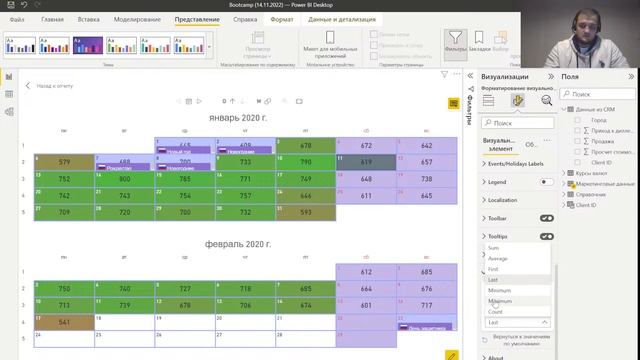Screen dimensions: 640x360
Task: Select the purple dark theme thumbnail
Action: click(x=88, y=45)
